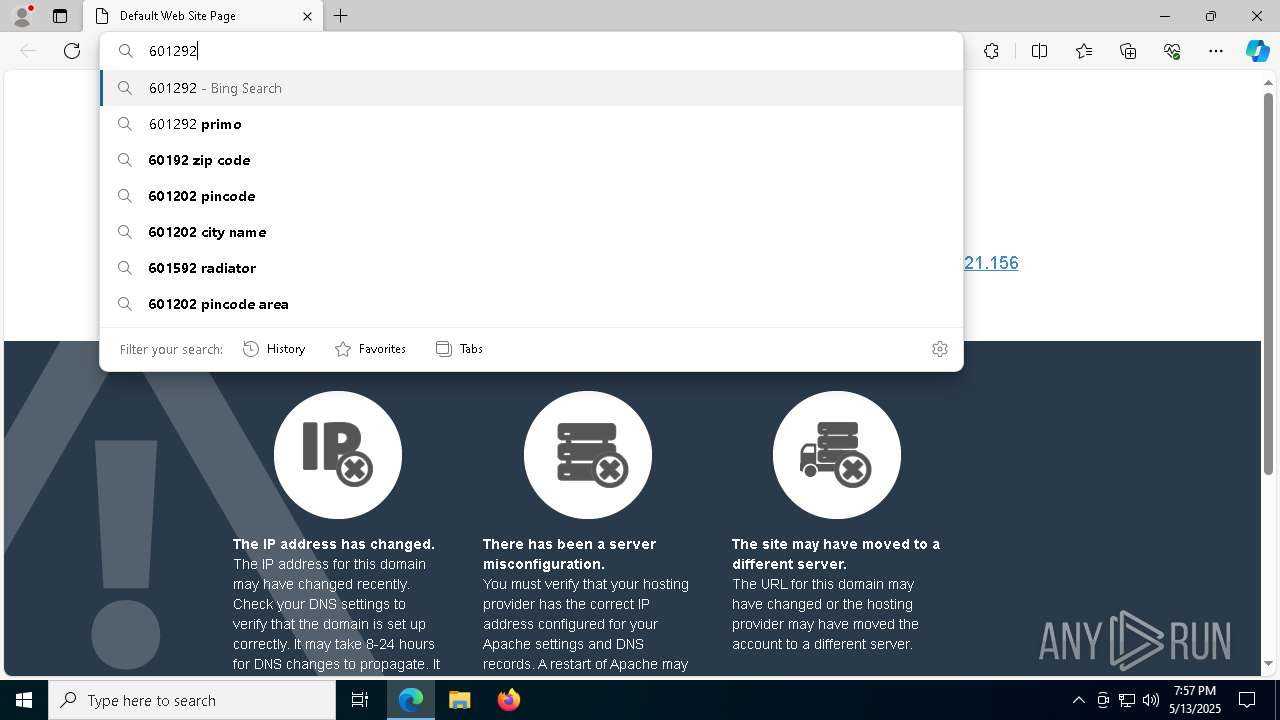Open search suggestion settings gear
The image size is (1280, 720).
point(939,349)
